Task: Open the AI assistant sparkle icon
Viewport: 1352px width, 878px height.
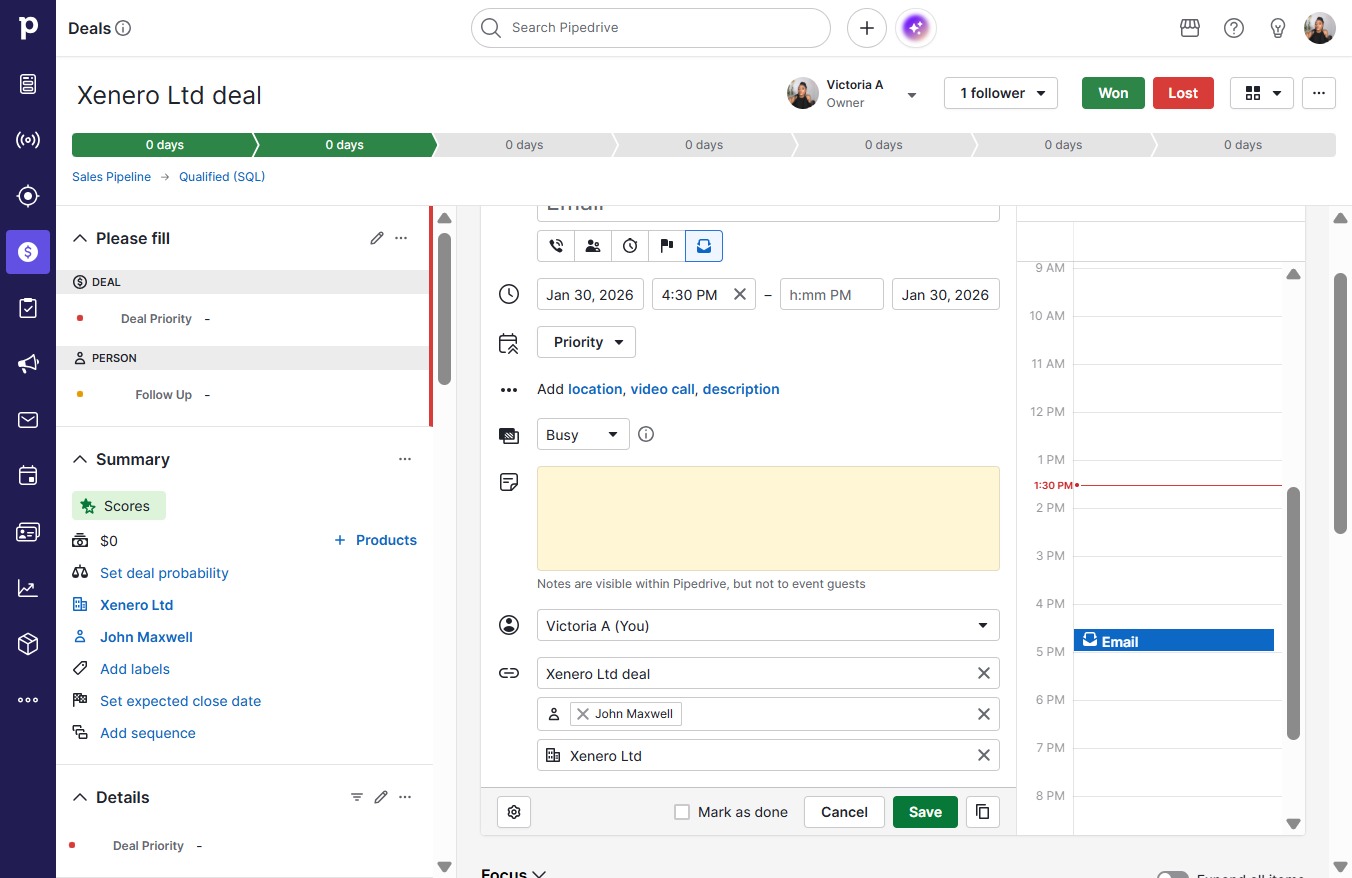Action: point(915,28)
